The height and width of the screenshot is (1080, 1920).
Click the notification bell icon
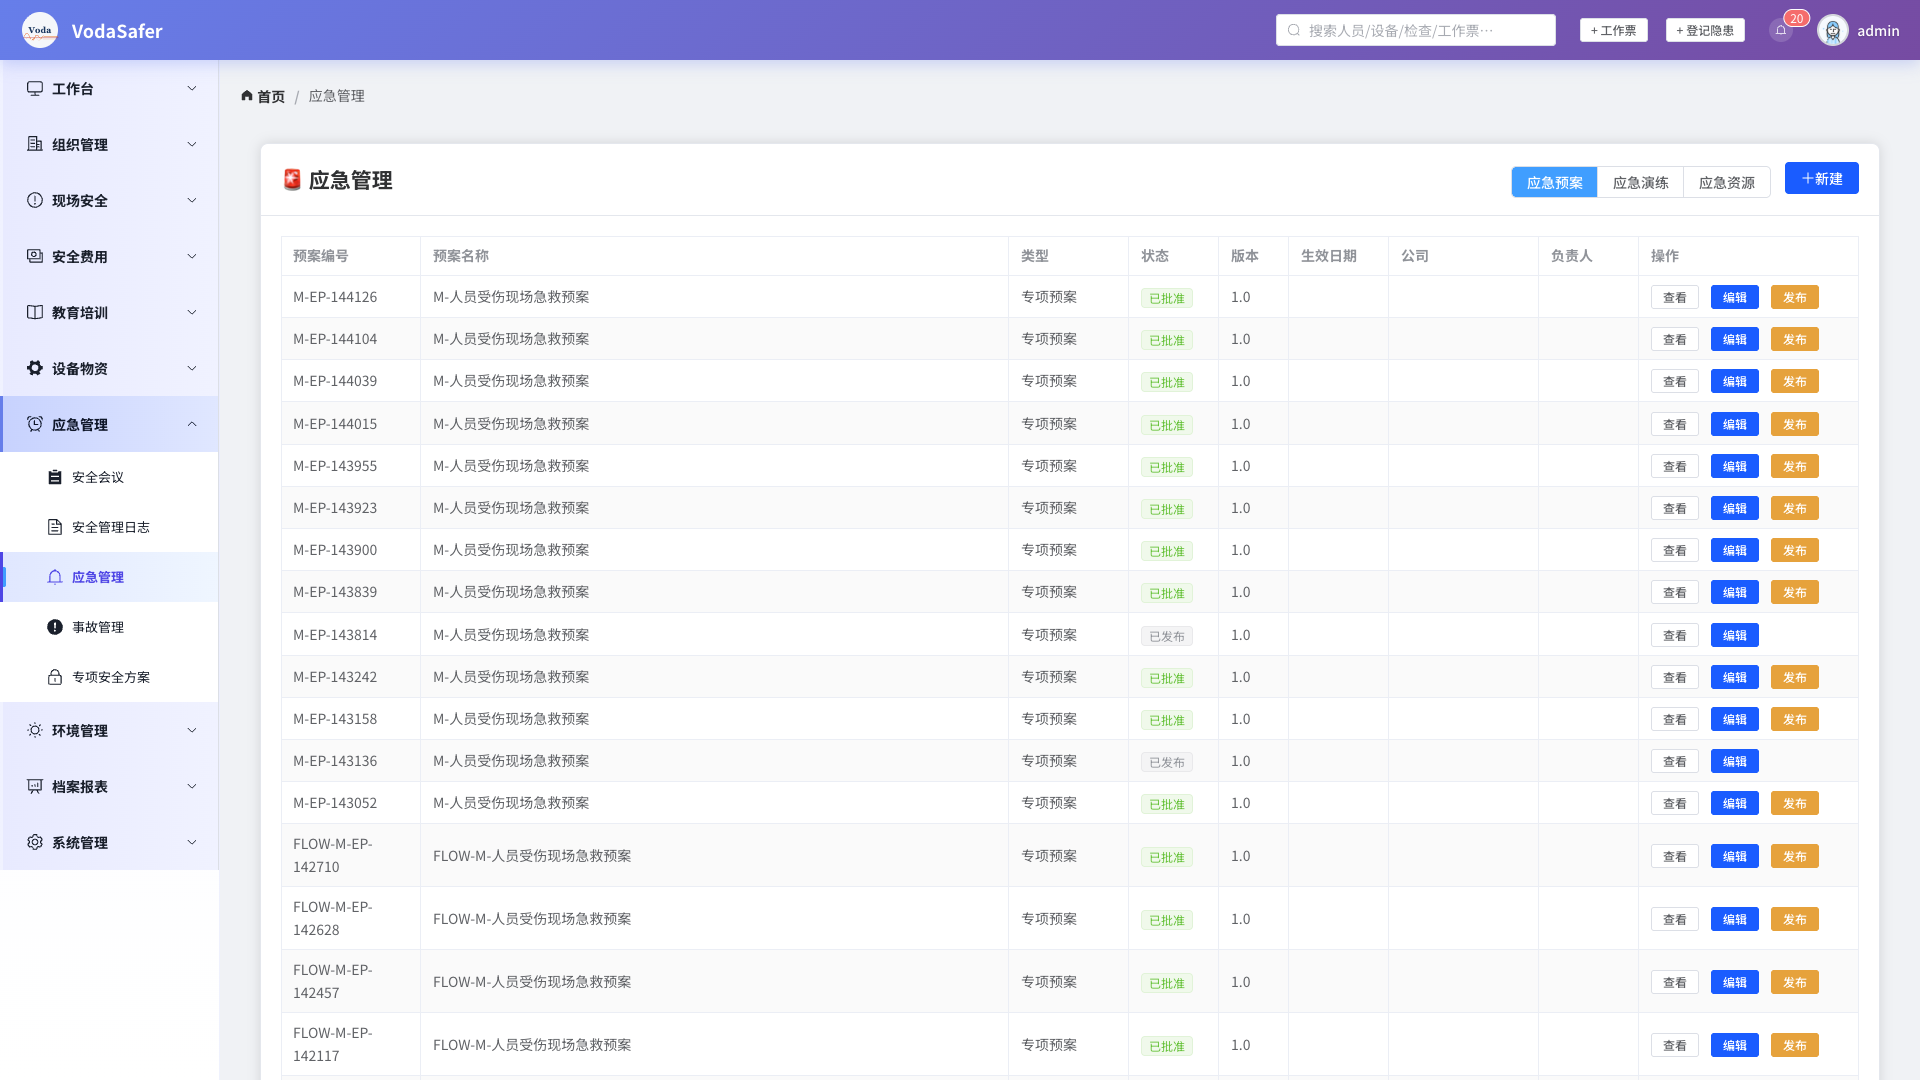click(x=1781, y=30)
